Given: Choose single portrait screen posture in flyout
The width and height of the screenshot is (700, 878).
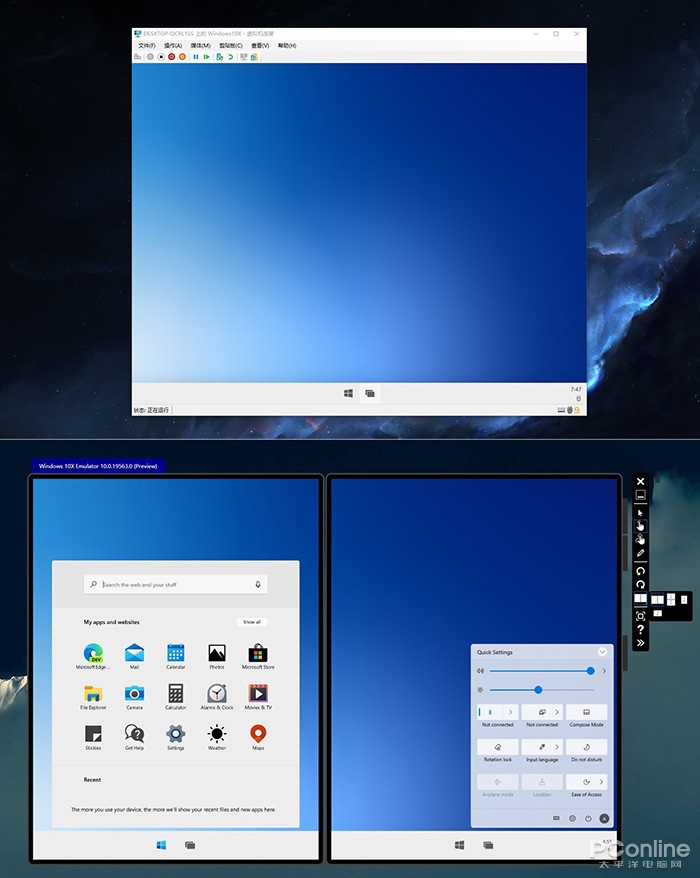Looking at the screenshot, I should pos(684,600).
